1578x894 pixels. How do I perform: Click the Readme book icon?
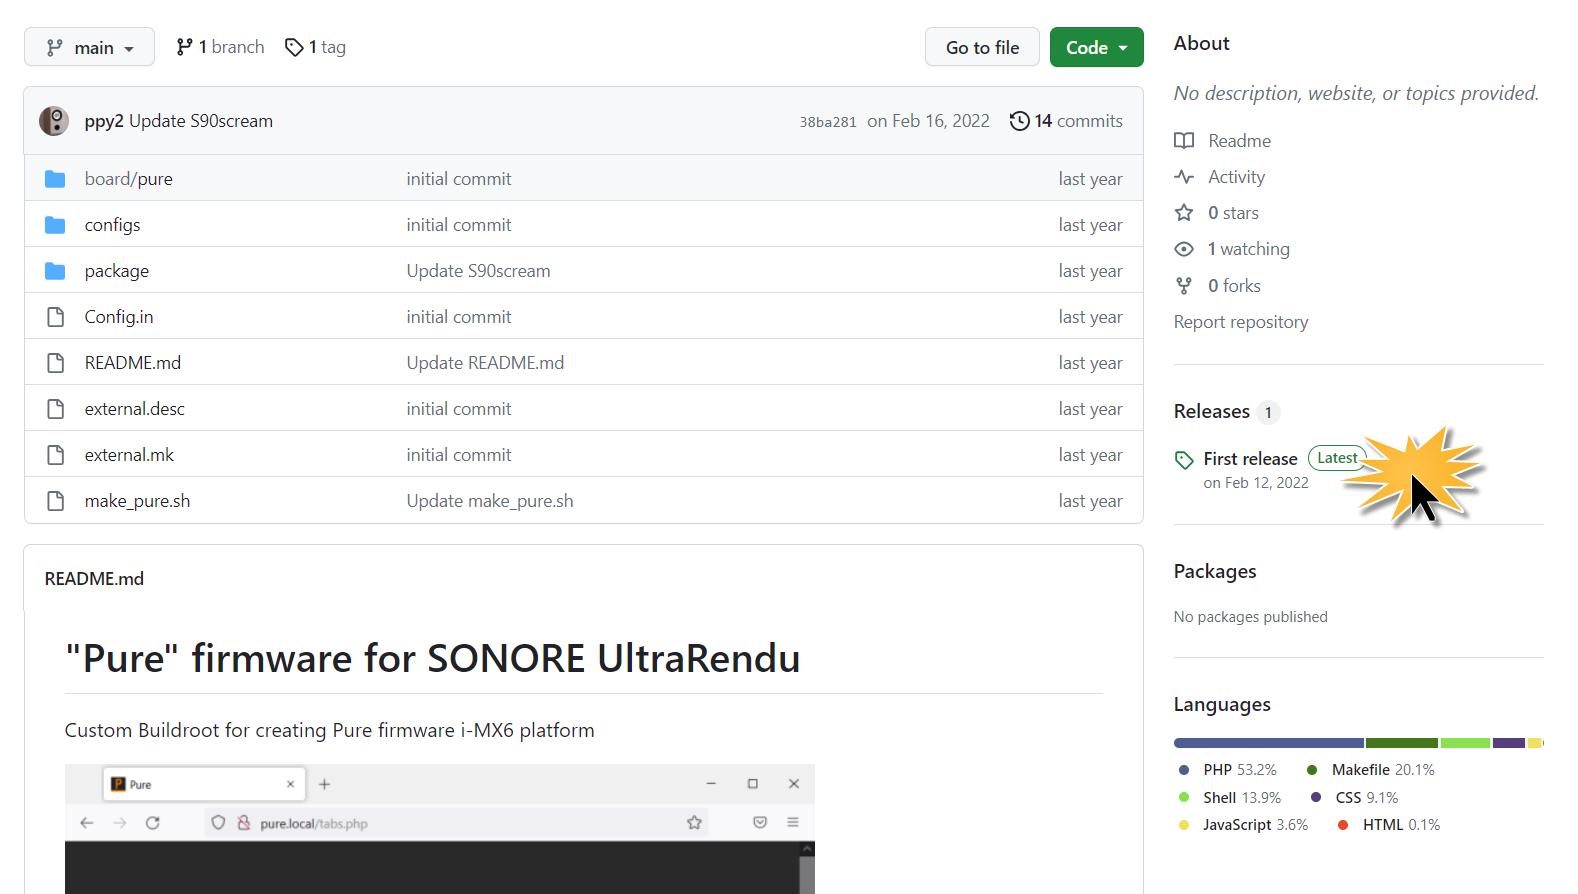(1184, 141)
